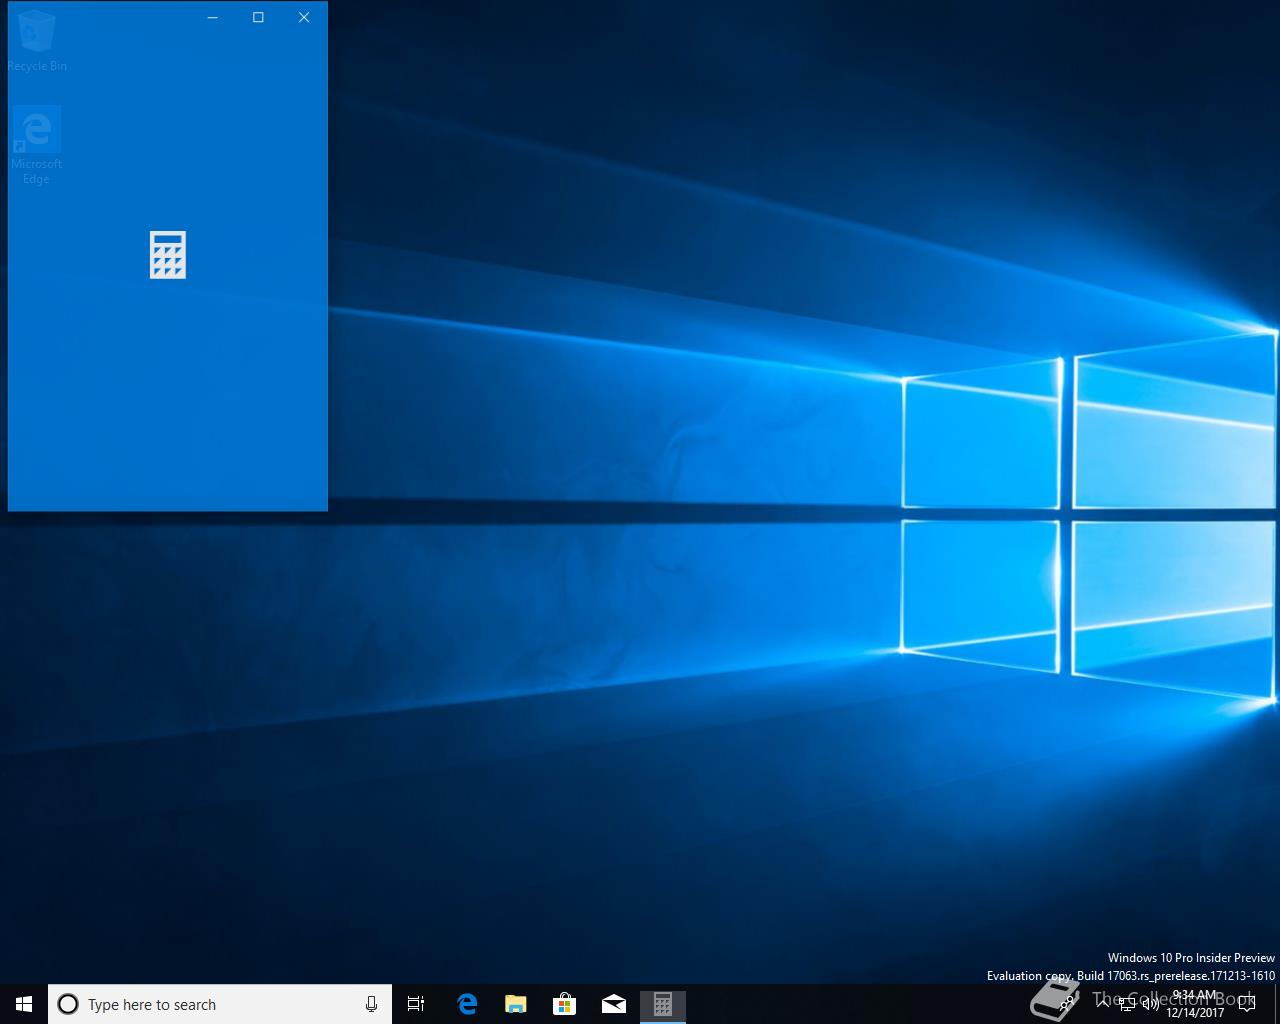
Task: Launch Microsoft Edge from the taskbar
Action: [466, 1004]
